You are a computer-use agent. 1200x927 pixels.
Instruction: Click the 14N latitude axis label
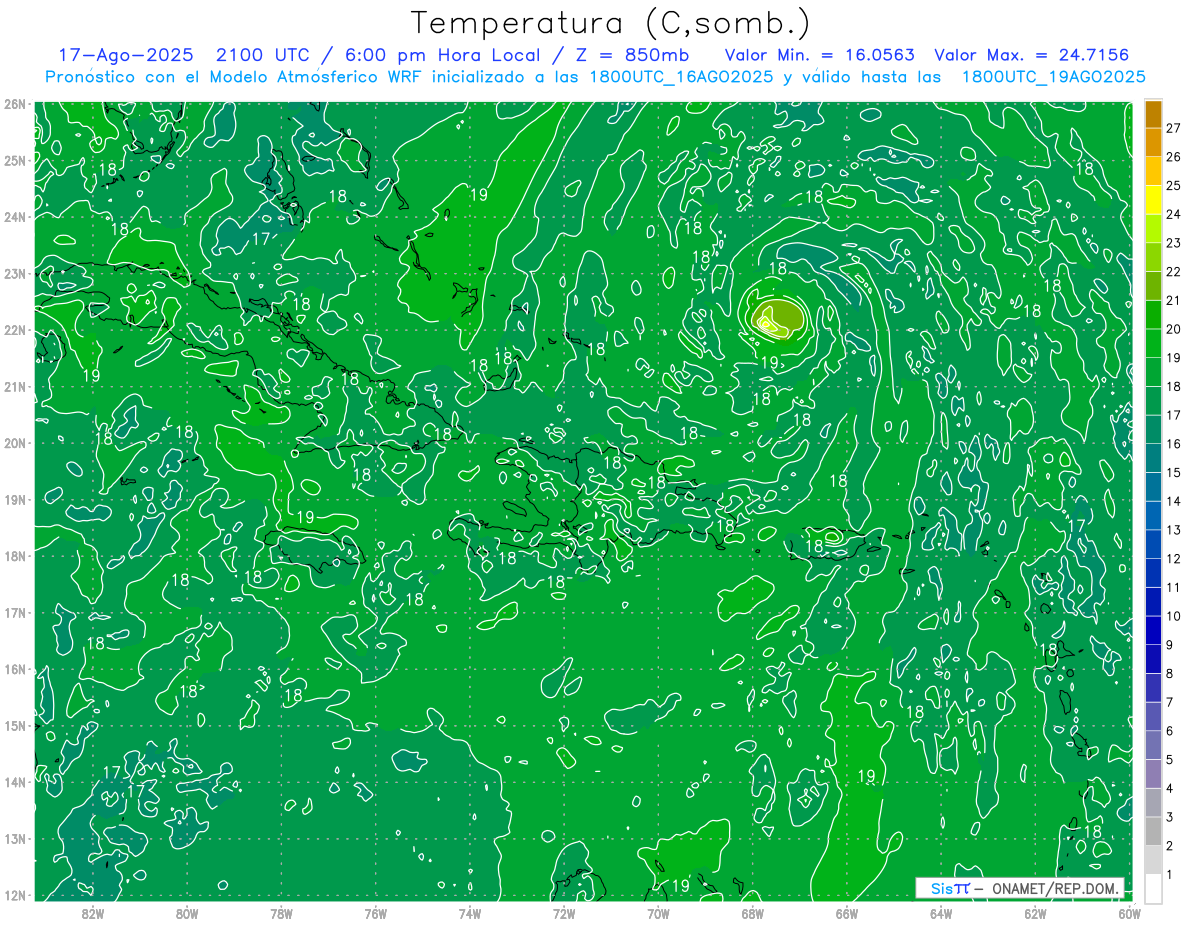point(15,781)
